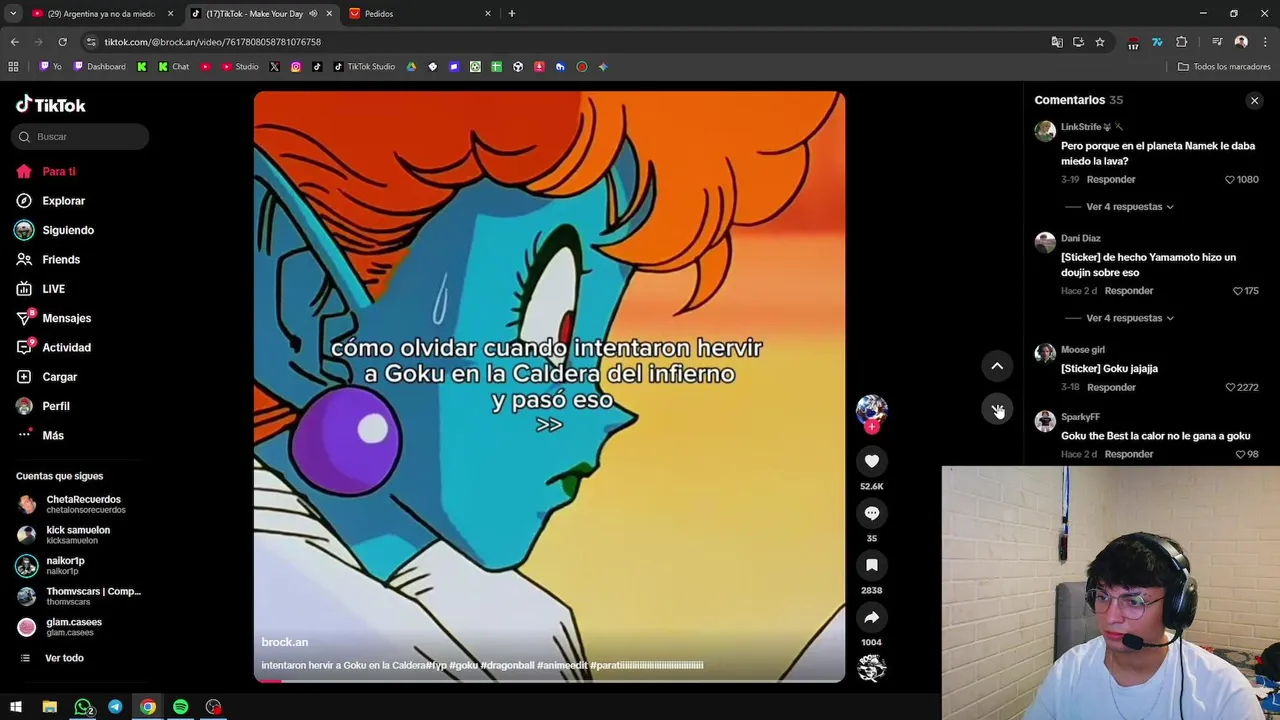This screenshot has height=720, width=1280.
Task: Bookmark this page with star icon
Action: [1100, 42]
